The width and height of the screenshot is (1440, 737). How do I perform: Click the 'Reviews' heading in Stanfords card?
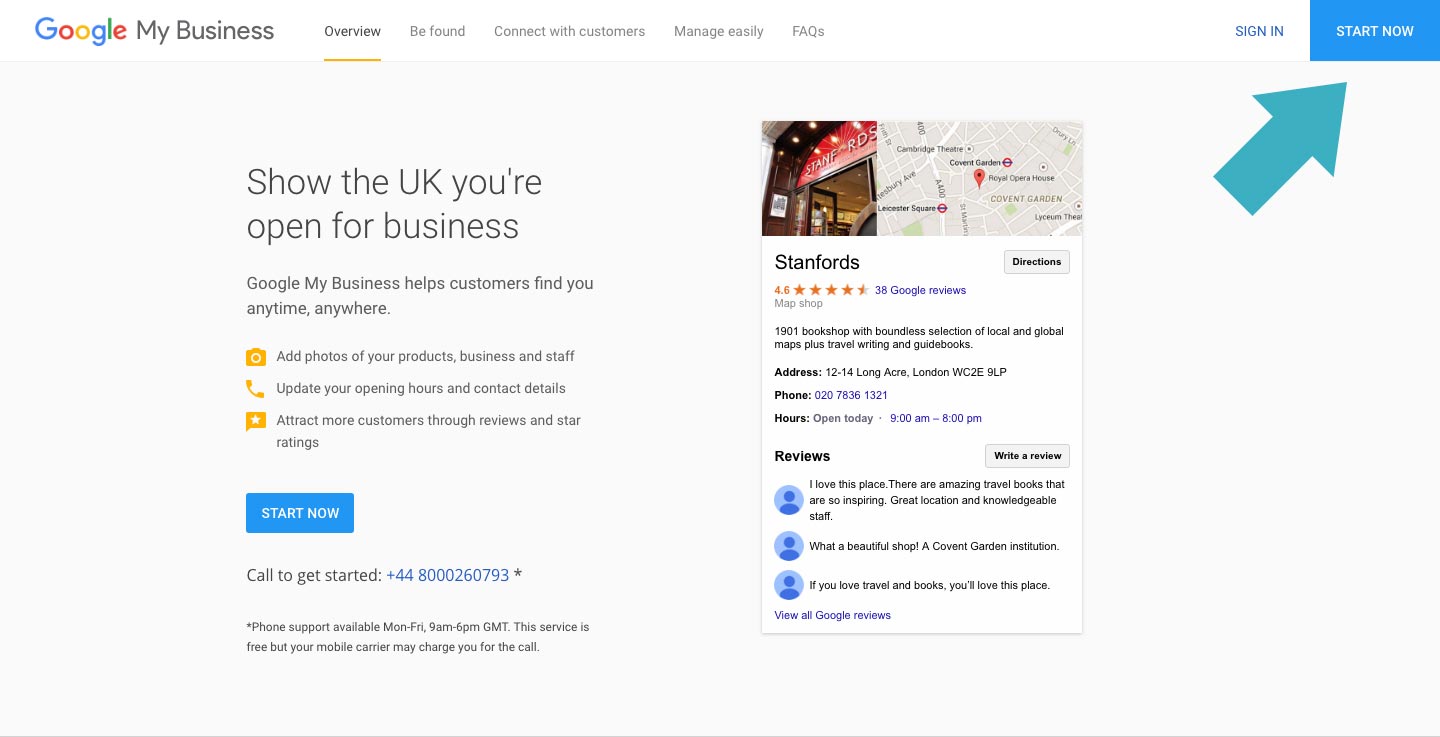coord(802,456)
